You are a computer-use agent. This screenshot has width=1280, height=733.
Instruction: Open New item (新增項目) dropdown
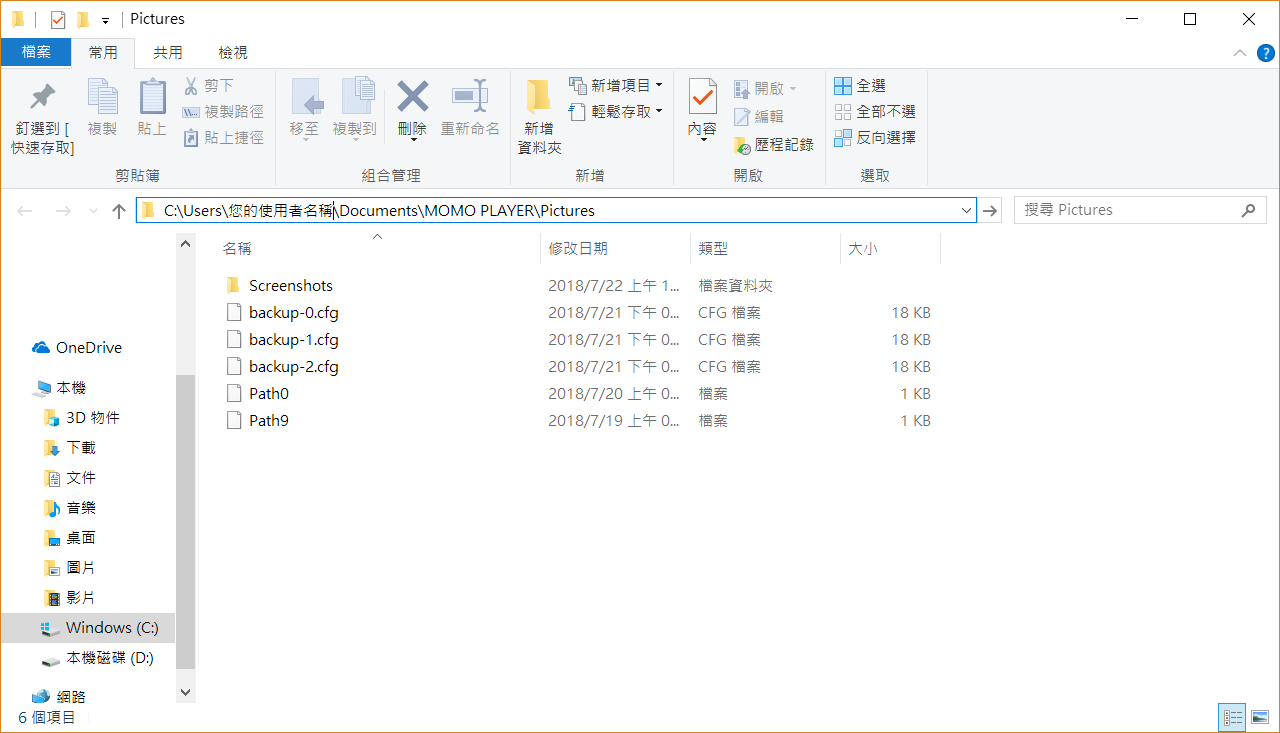[x=615, y=86]
